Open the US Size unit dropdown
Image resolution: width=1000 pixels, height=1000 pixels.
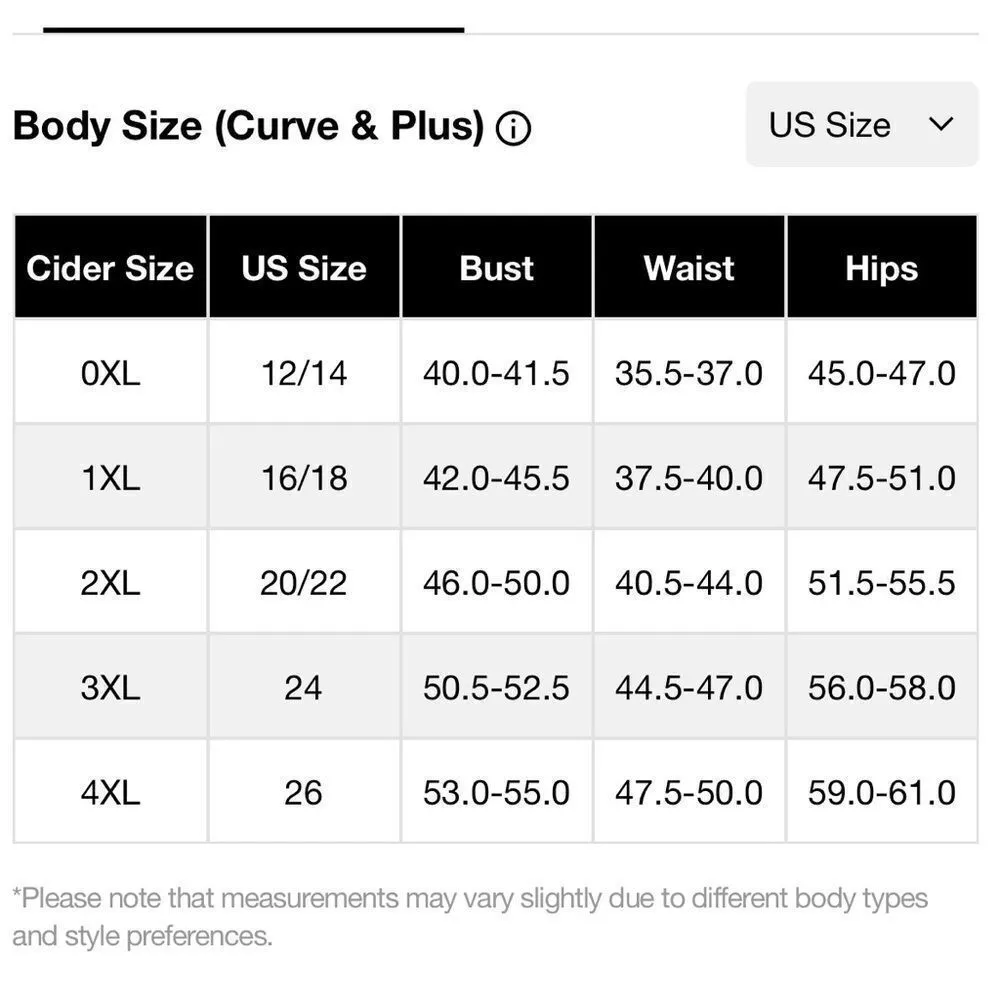click(x=860, y=124)
